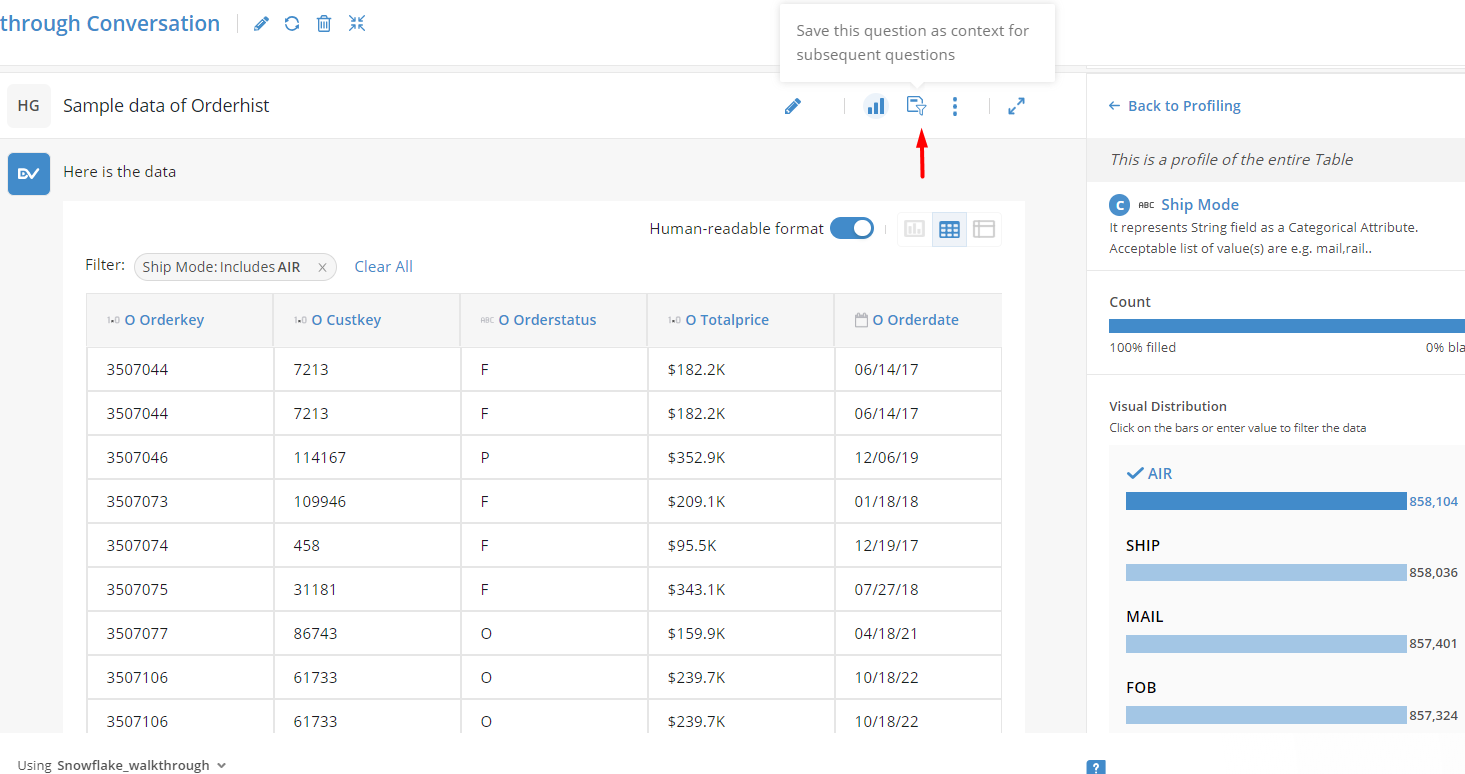
Task: Toggle Human-readable format switch
Action: point(852,229)
